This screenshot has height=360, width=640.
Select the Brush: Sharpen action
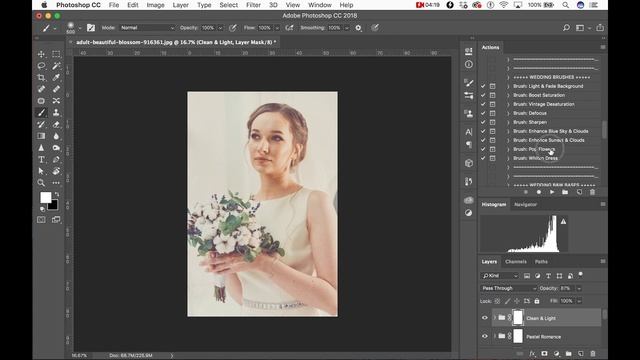tap(530, 122)
